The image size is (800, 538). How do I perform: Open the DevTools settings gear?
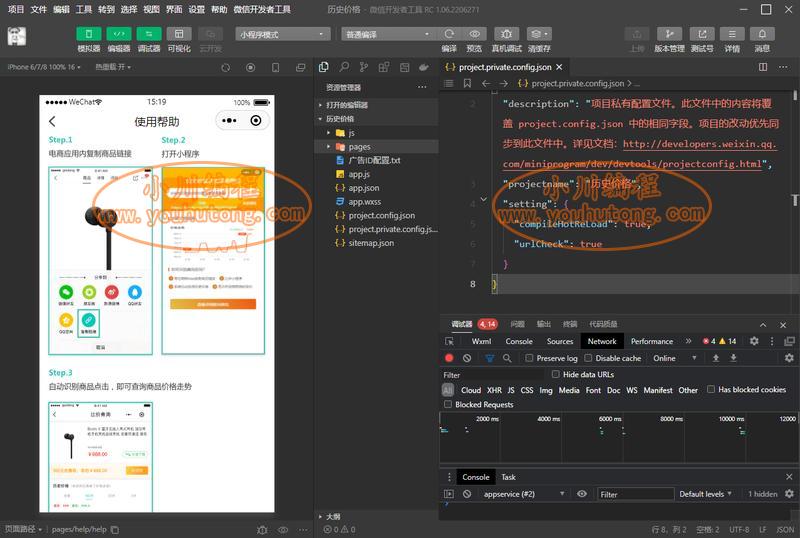click(x=754, y=341)
